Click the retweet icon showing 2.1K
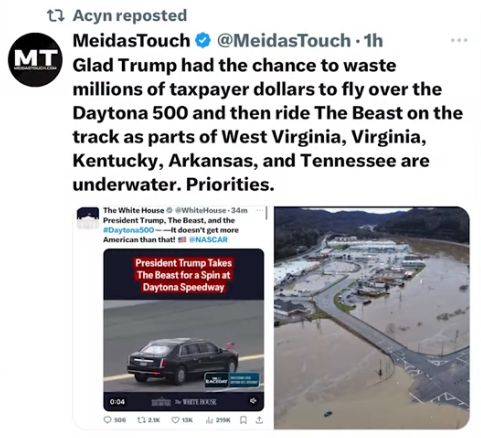 (x=141, y=420)
